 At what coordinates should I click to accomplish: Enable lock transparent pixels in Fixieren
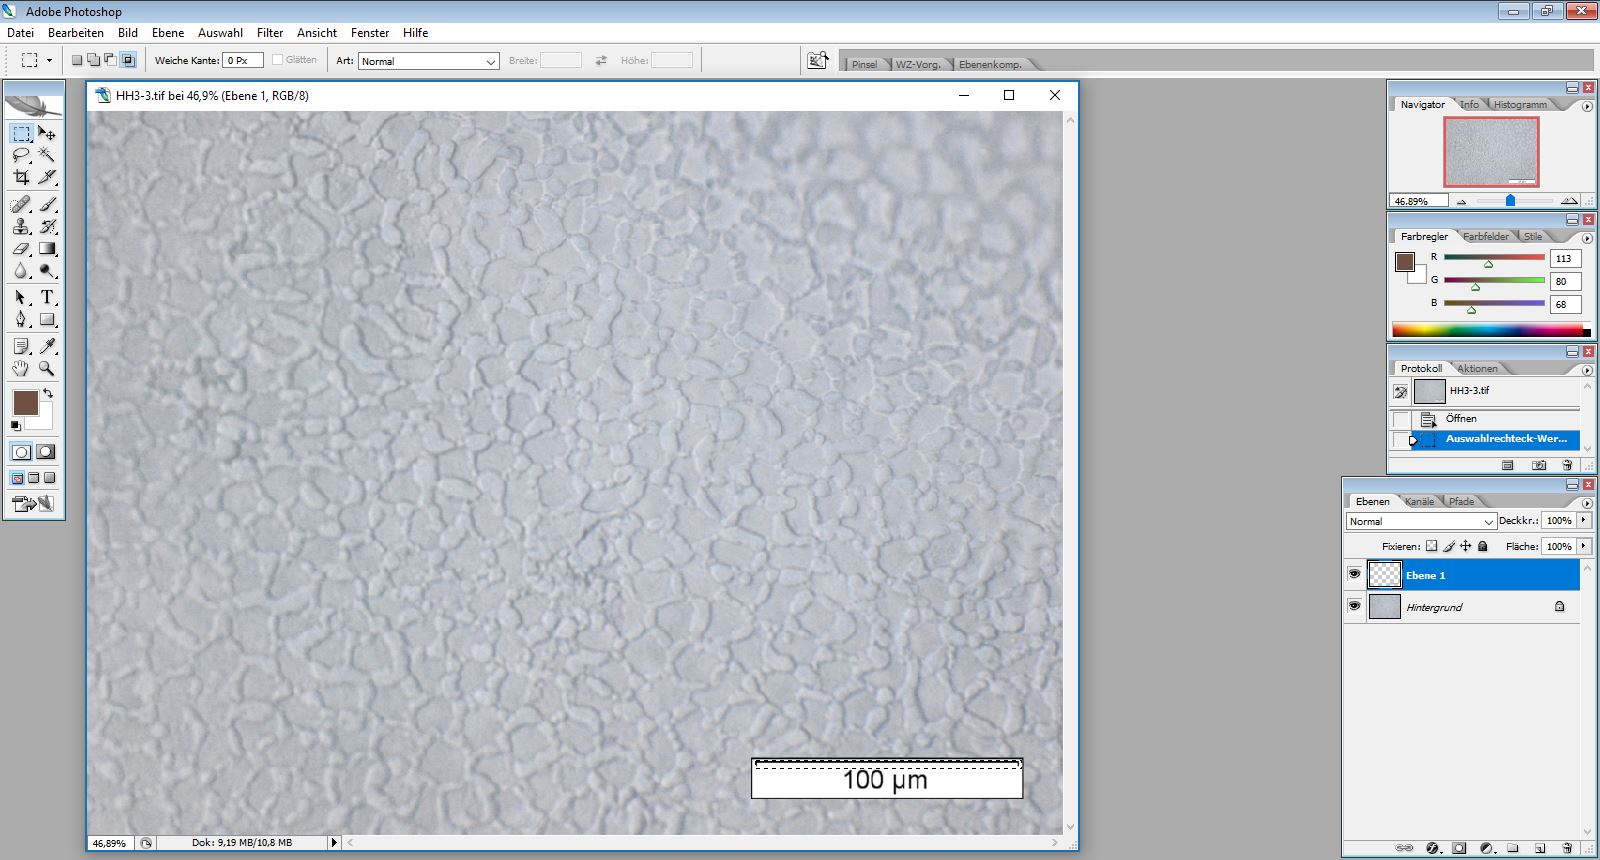click(x=1431, y=546)
